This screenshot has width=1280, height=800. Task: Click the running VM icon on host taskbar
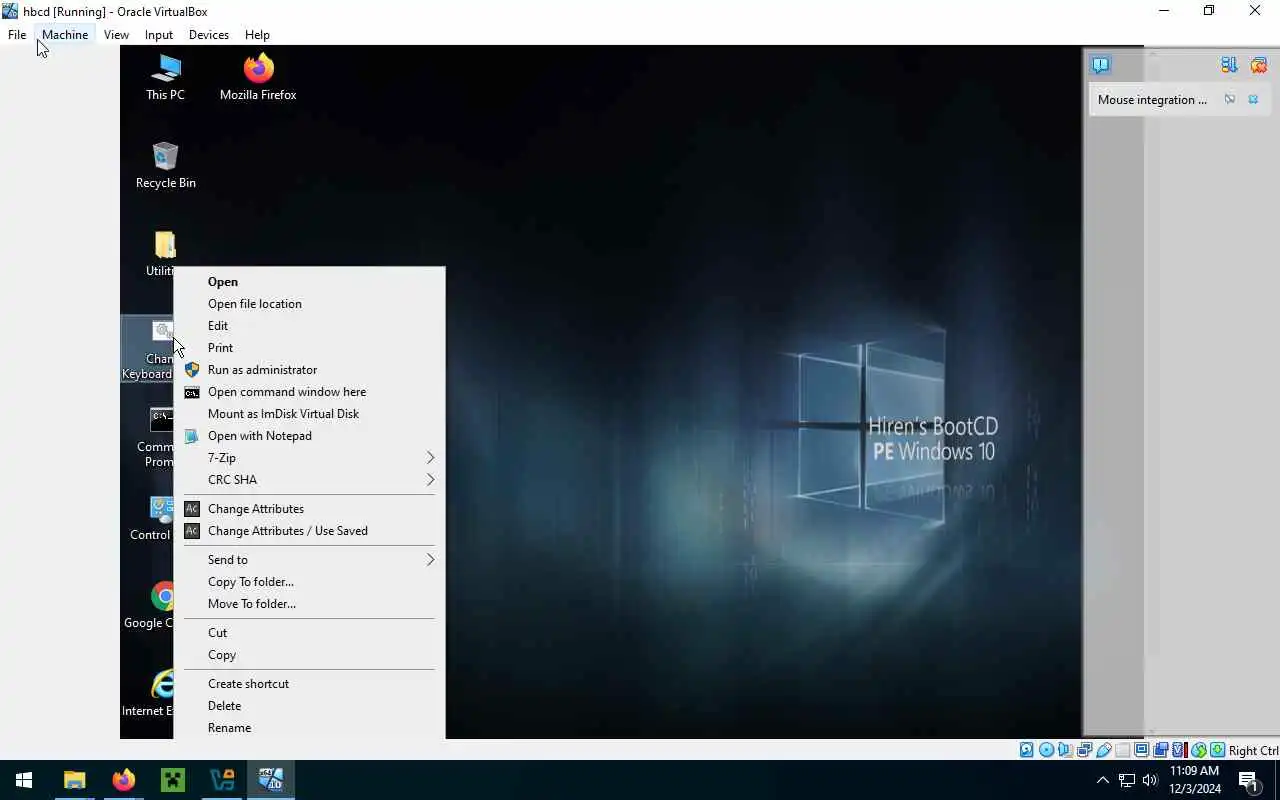(x=271, y=780)
